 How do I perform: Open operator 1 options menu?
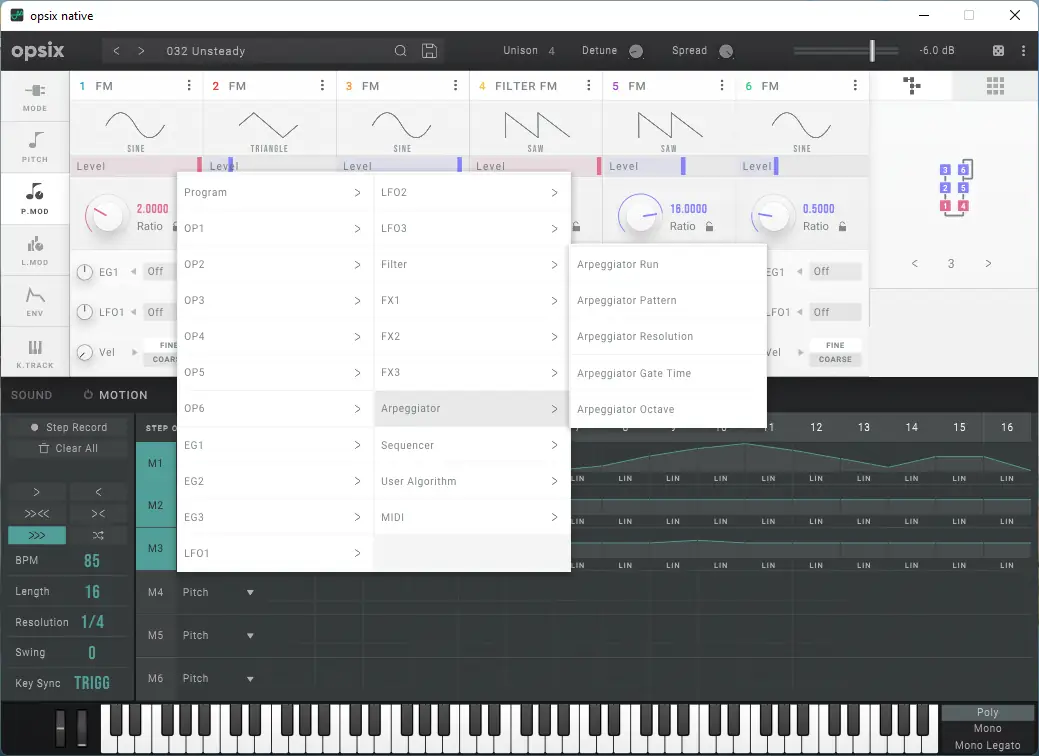tap(189, 85)
